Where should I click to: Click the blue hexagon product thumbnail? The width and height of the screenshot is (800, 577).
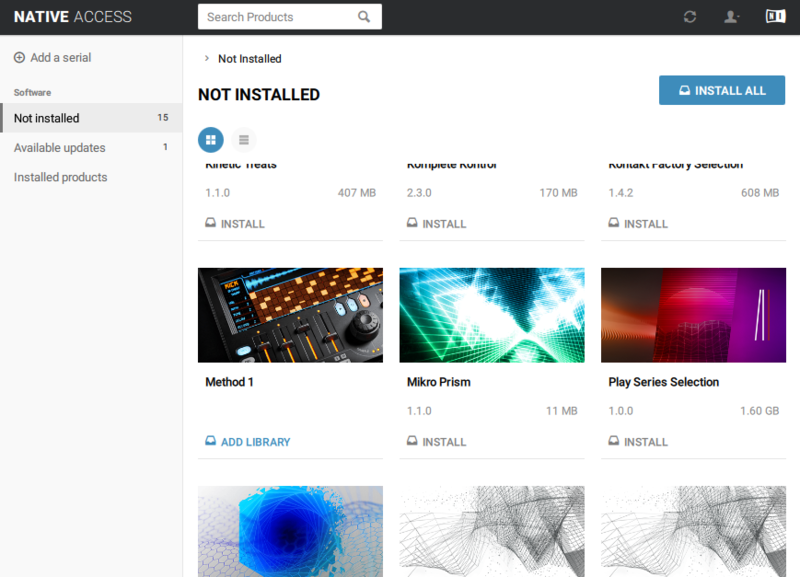point(290,531)
